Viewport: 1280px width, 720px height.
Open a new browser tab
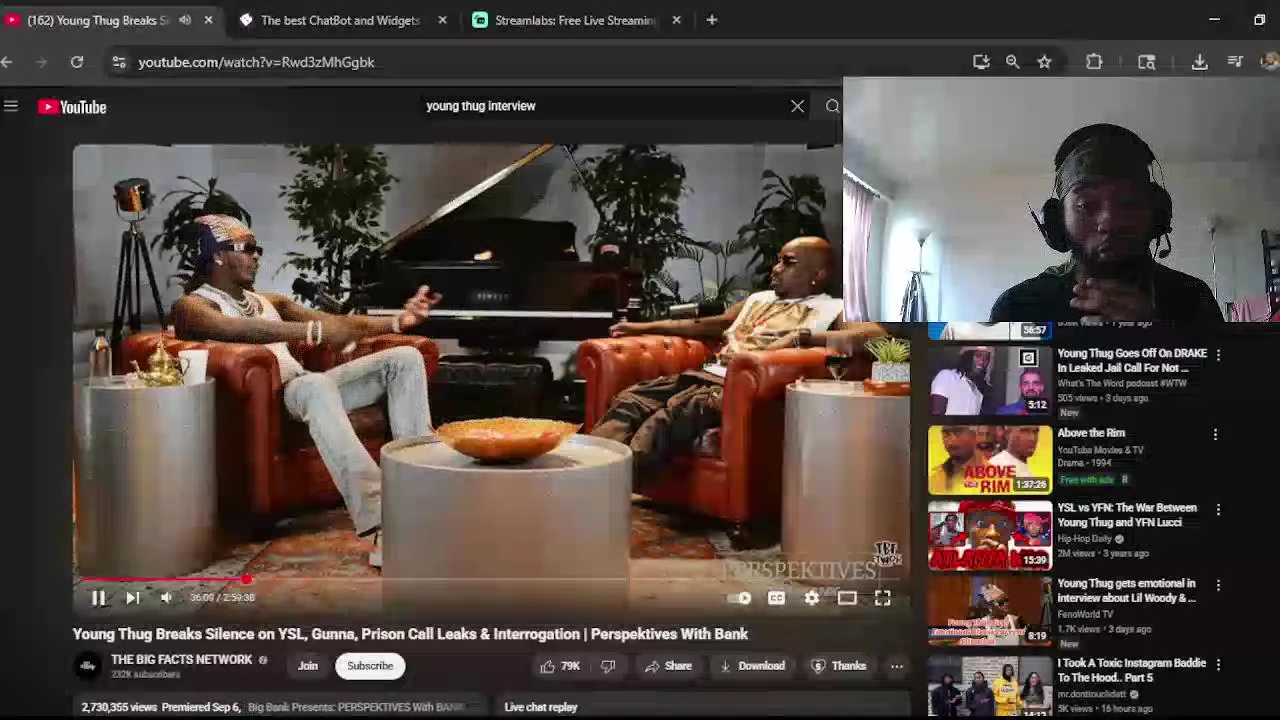coord(711,20)
